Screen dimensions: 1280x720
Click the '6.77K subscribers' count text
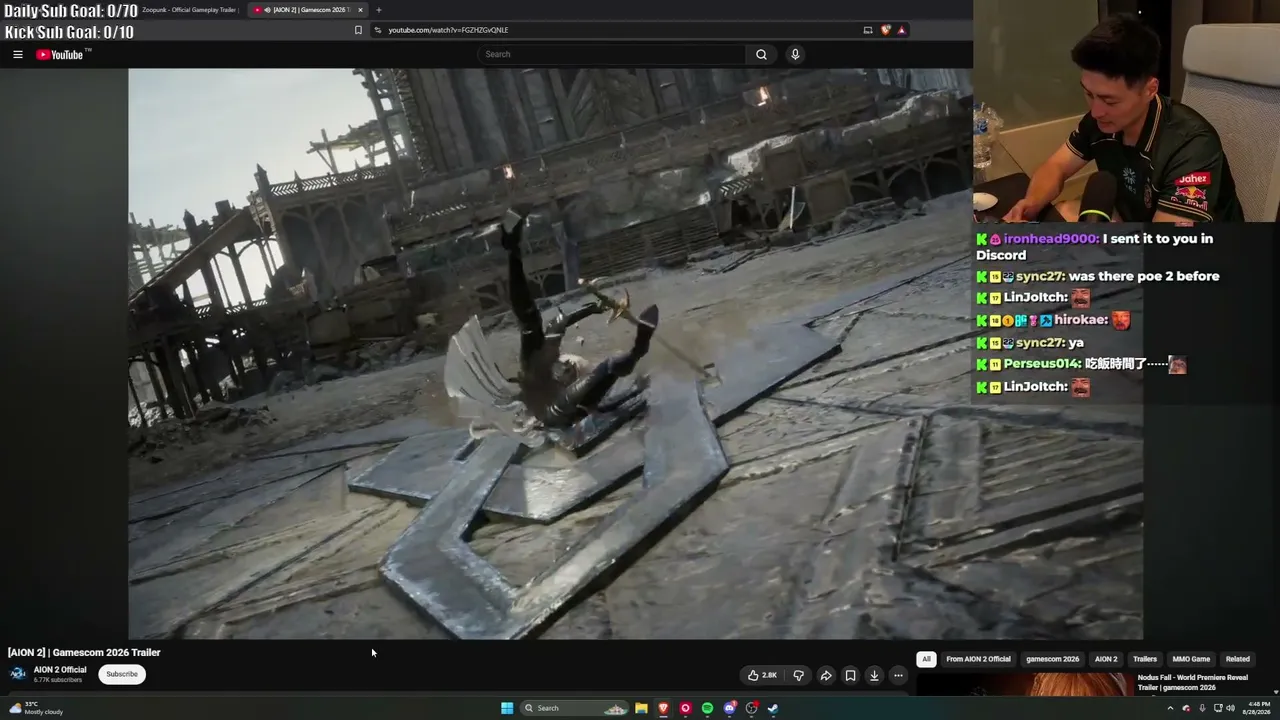pyautogui.click(x=58, y=680)
